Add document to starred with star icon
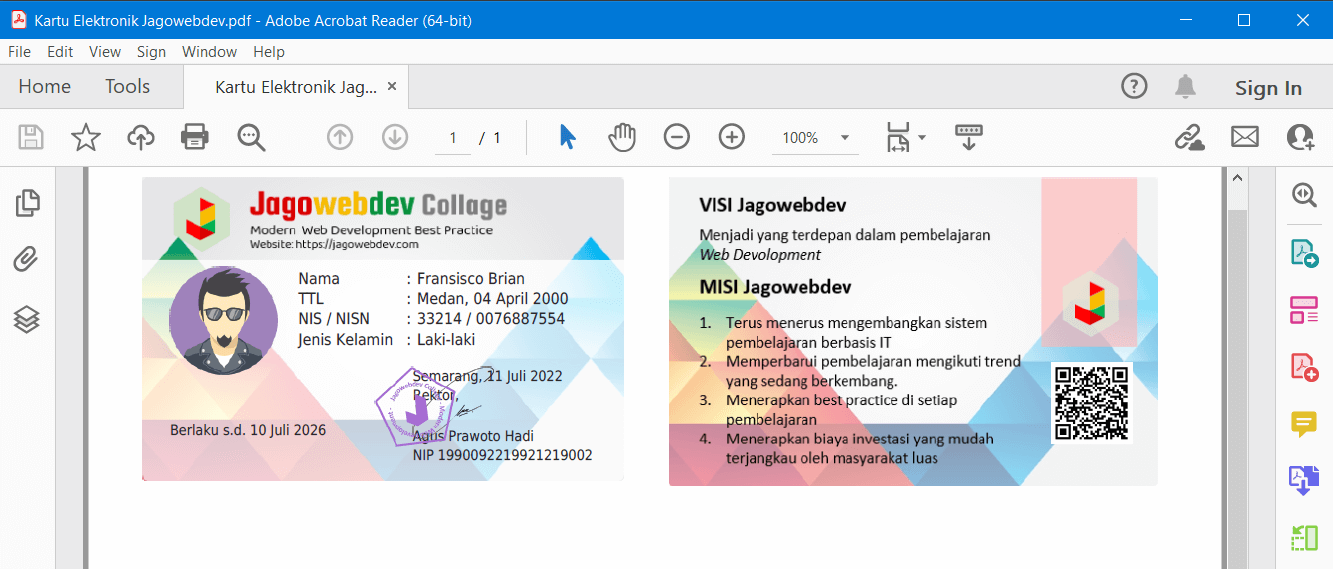The height and width of the screenshot is (569, 1333). click(86, 137)
